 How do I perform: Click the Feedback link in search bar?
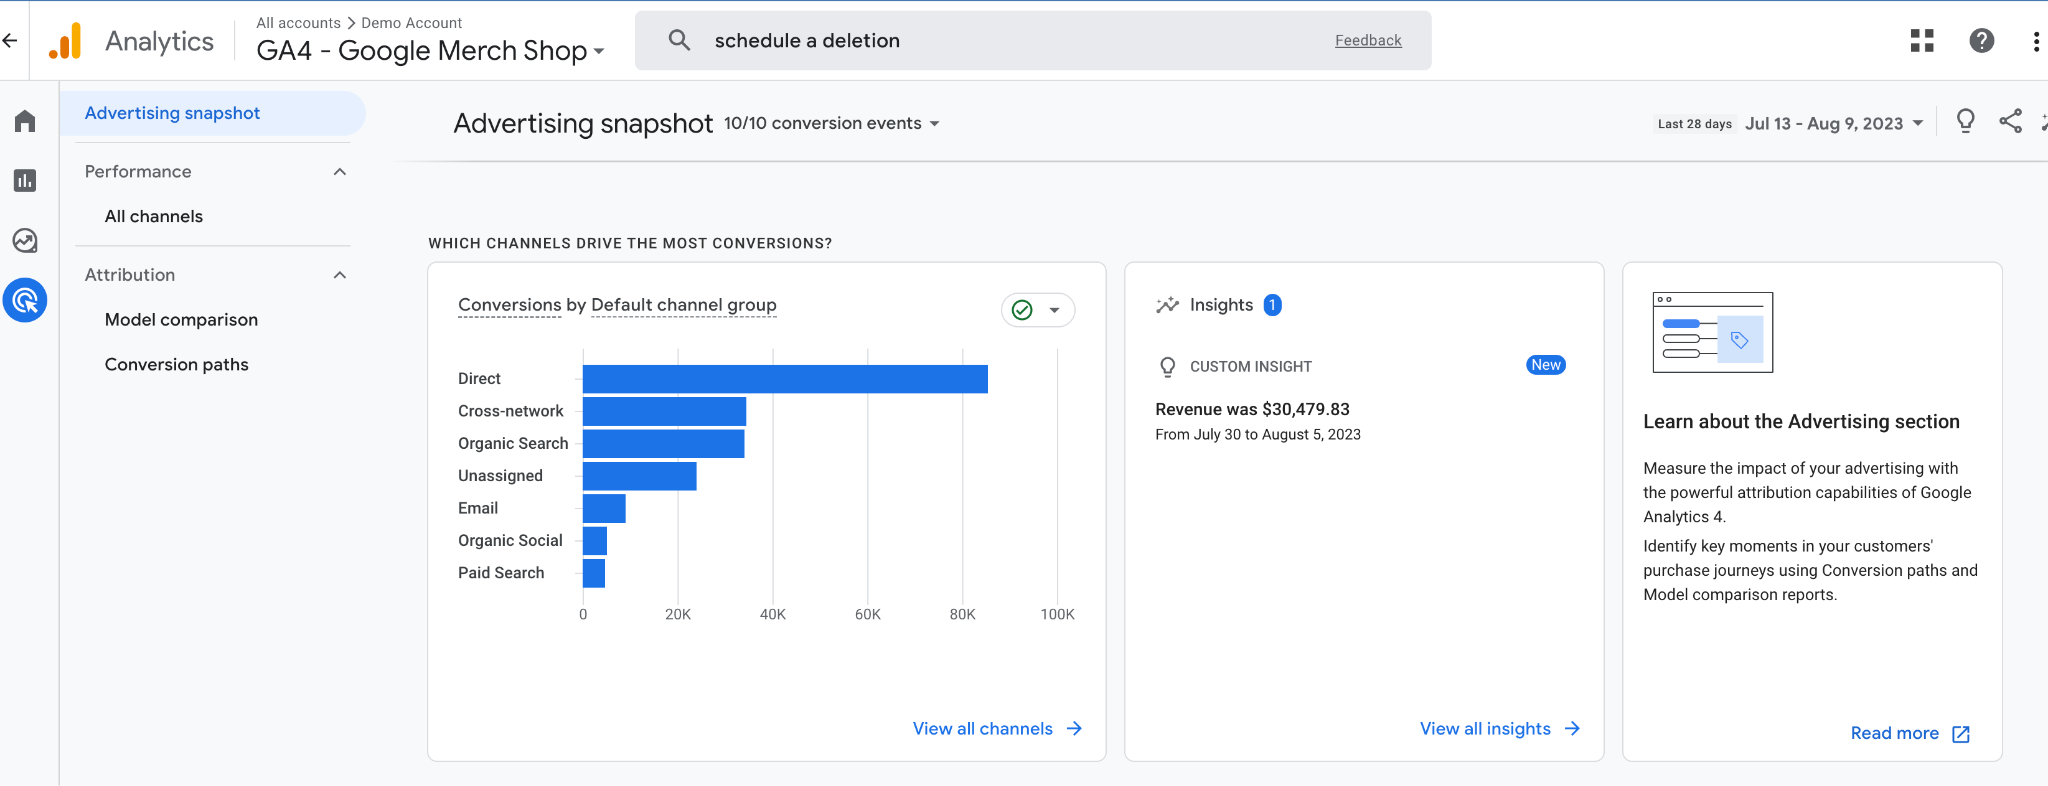pyautogui.click(x=1368, y=40)
